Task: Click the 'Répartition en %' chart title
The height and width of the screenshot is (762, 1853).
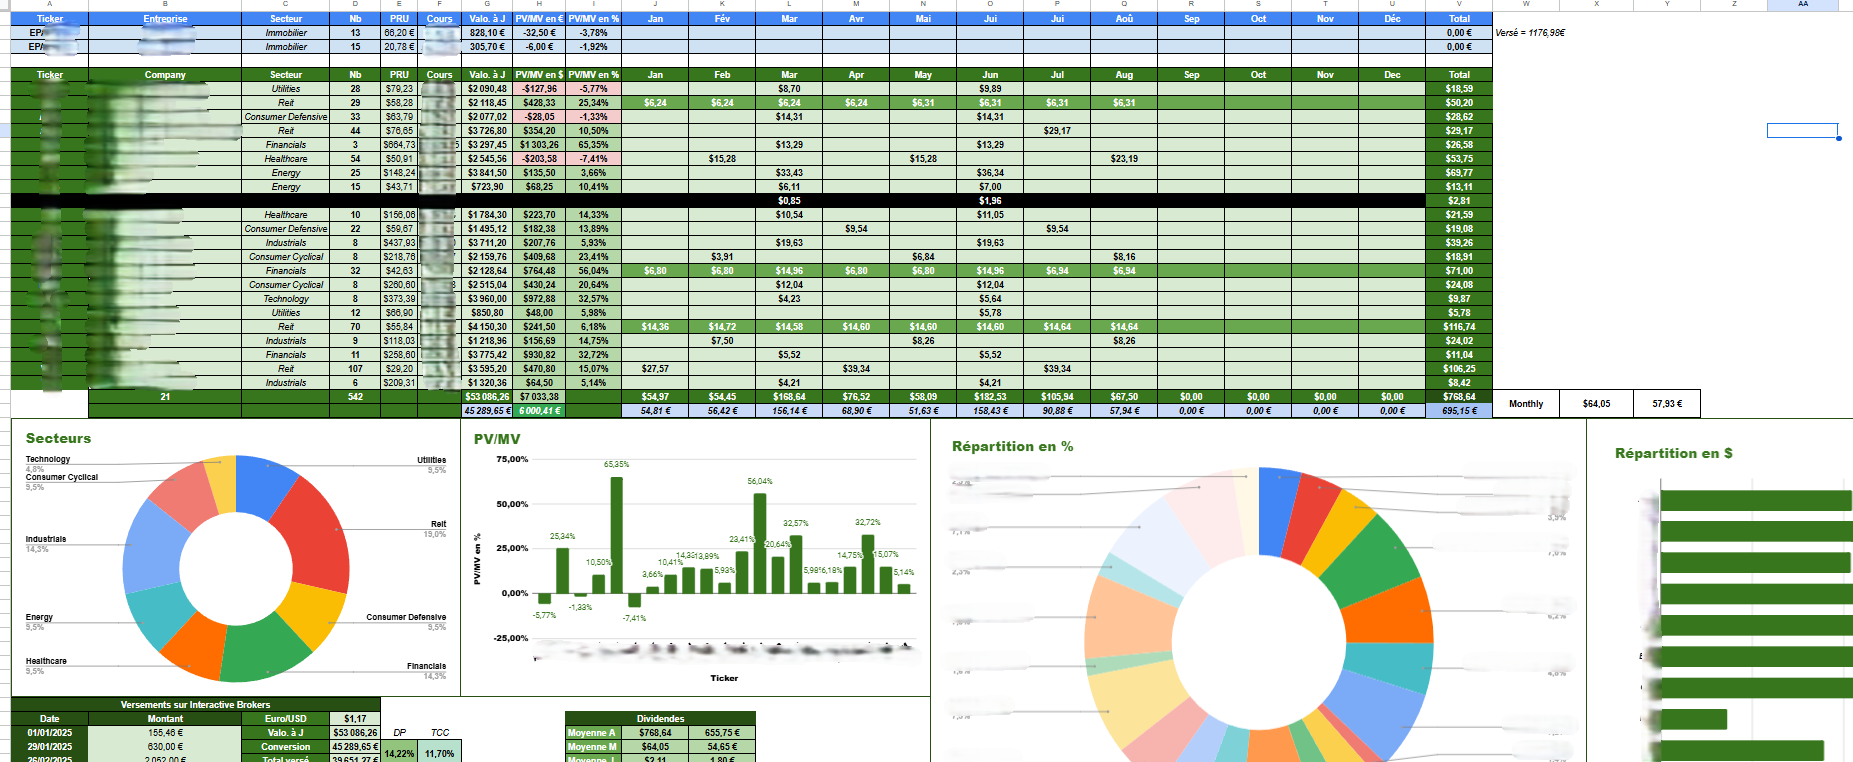Action: (x=1012, y=447)
